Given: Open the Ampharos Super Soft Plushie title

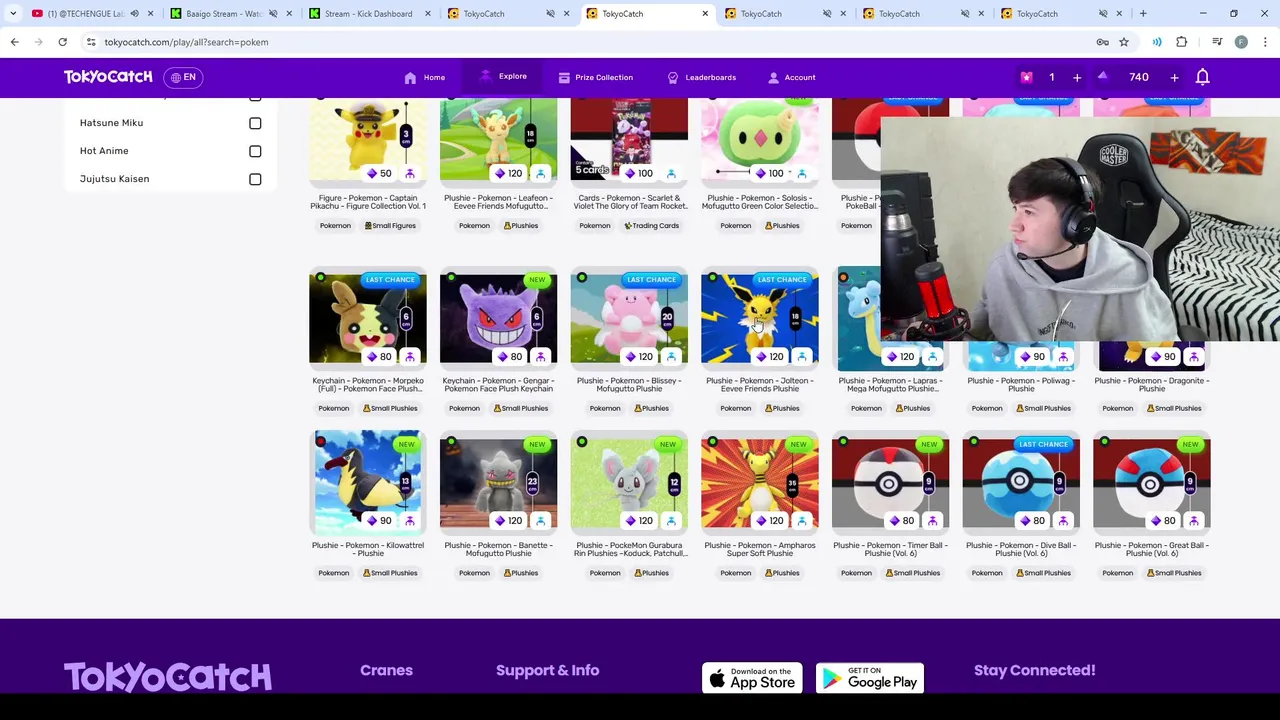Looking at the screenshot, I should coord(760,549).
